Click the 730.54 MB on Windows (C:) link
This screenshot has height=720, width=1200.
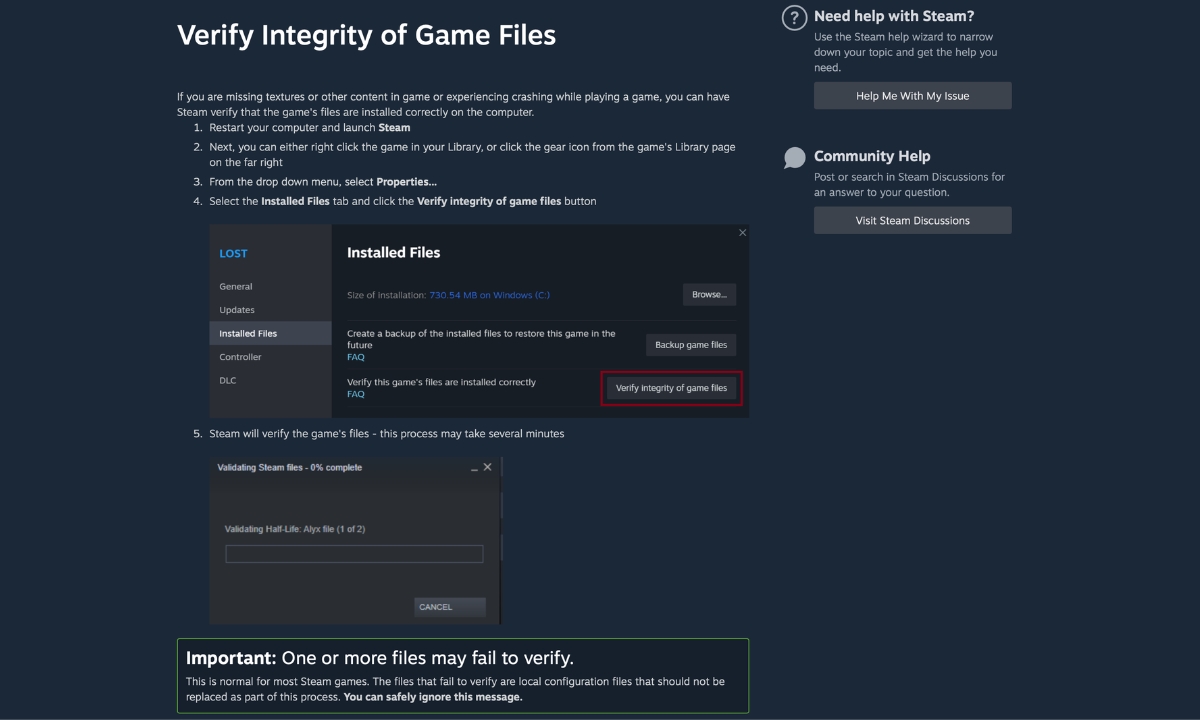coord(489,295)
